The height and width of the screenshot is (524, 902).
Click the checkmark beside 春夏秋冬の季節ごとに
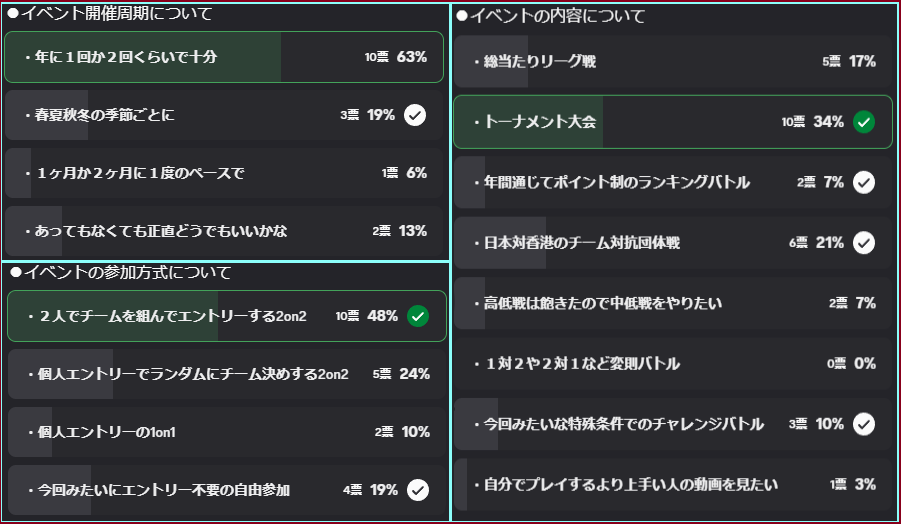[x=415, y=115]
